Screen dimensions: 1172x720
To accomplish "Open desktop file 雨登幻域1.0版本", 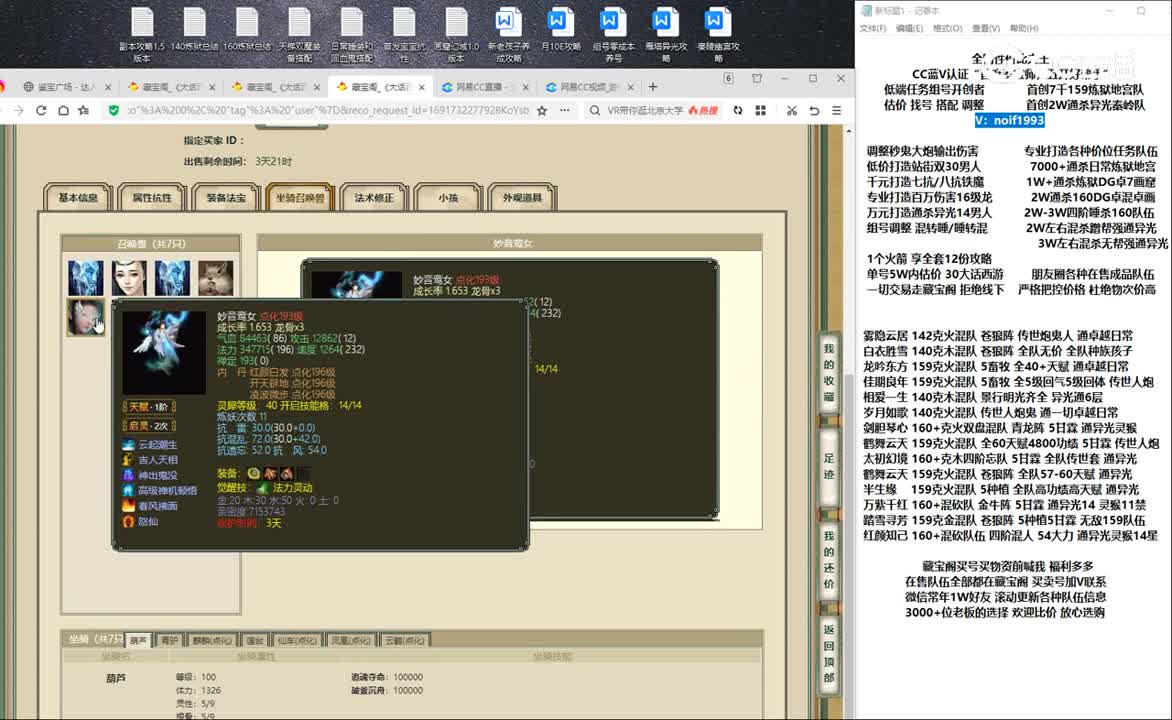I will 456,35.
